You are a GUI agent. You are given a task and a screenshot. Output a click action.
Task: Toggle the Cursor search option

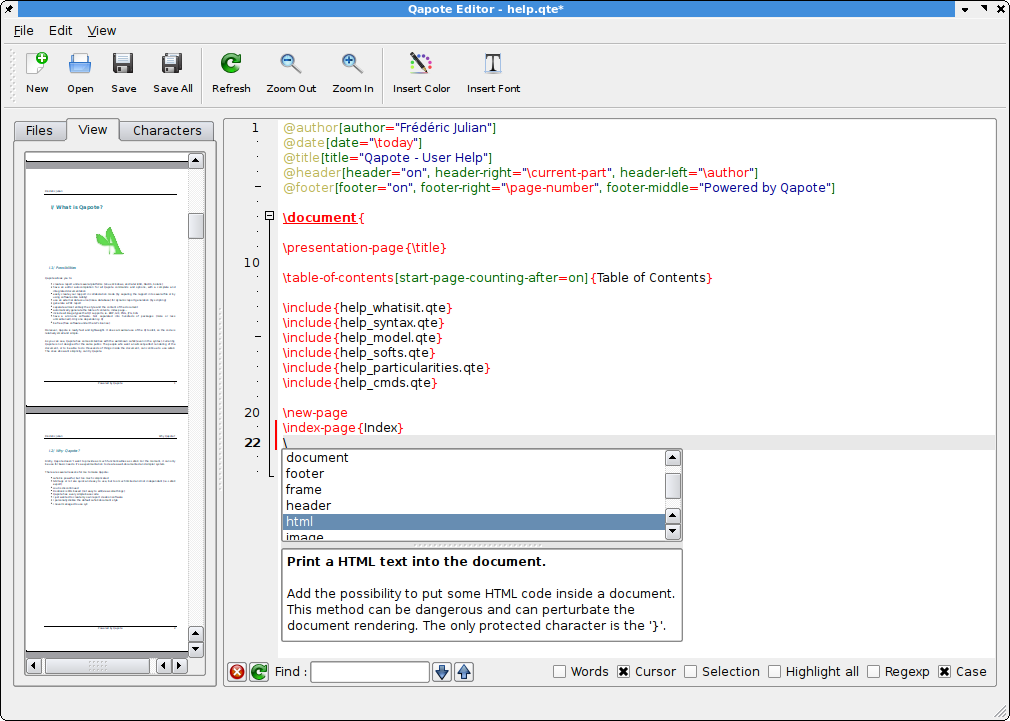coord(647,671)
